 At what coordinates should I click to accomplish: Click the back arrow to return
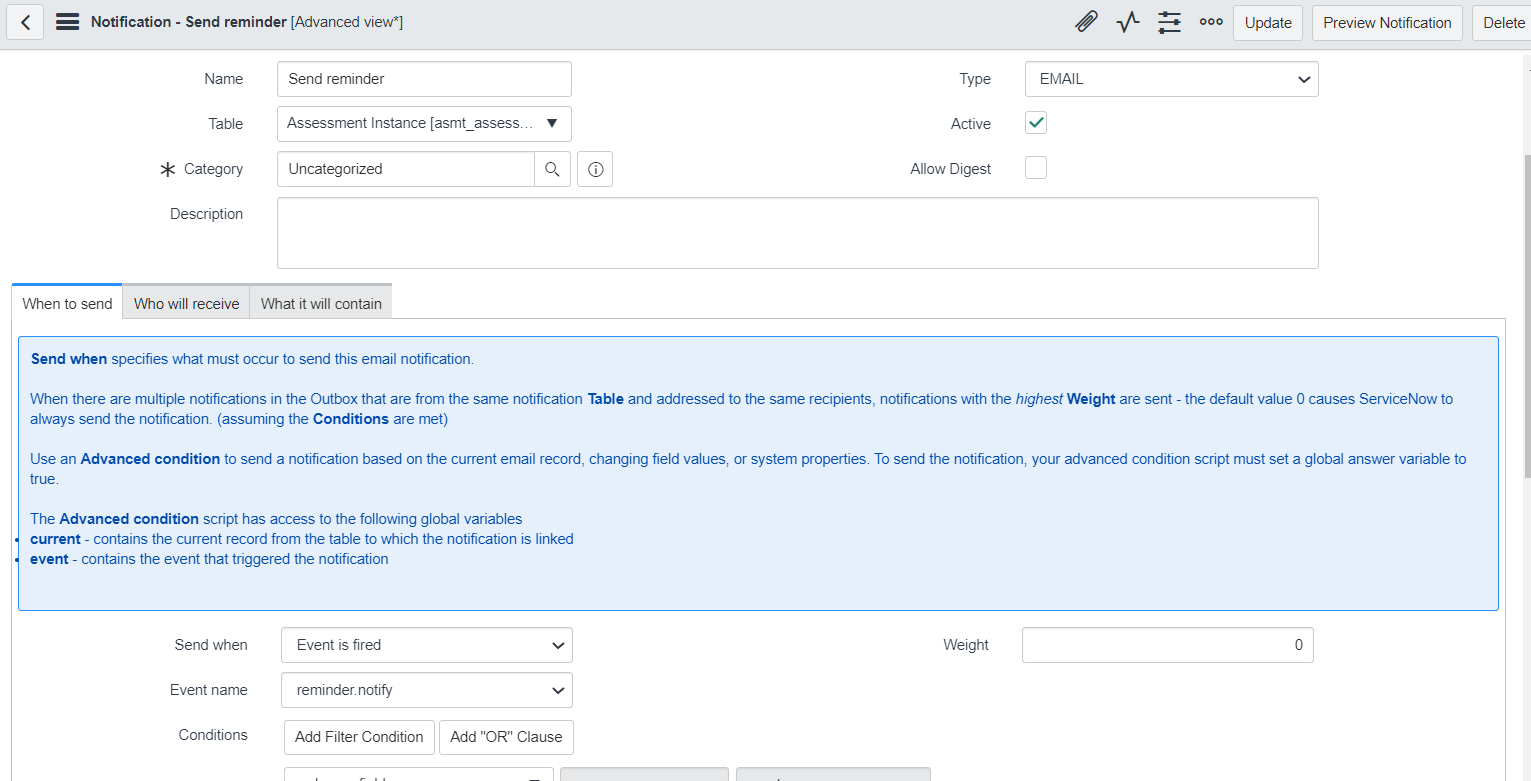(x=24, y=21)
